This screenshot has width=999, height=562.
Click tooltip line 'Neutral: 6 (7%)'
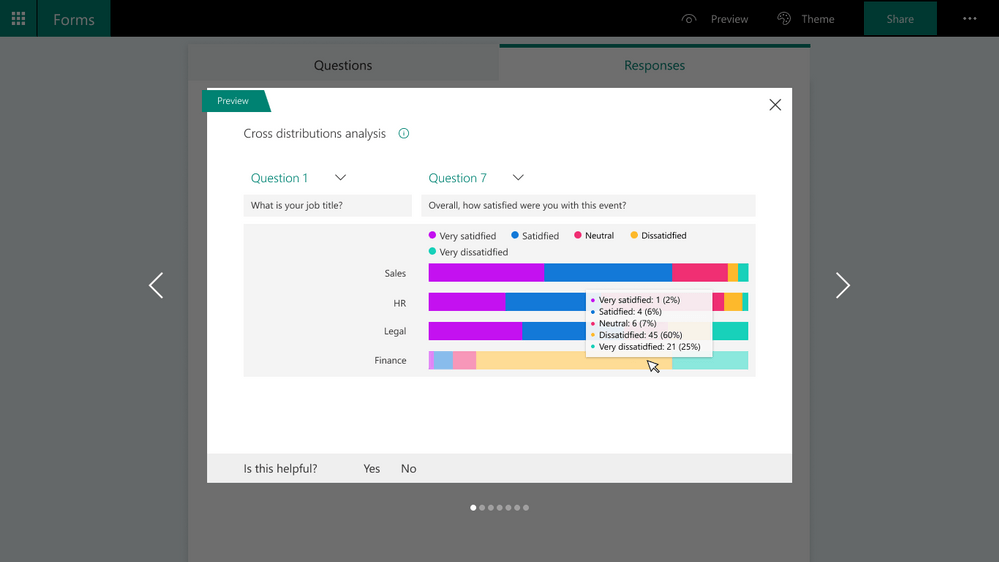pyautogui.click(x=628, y=324)
